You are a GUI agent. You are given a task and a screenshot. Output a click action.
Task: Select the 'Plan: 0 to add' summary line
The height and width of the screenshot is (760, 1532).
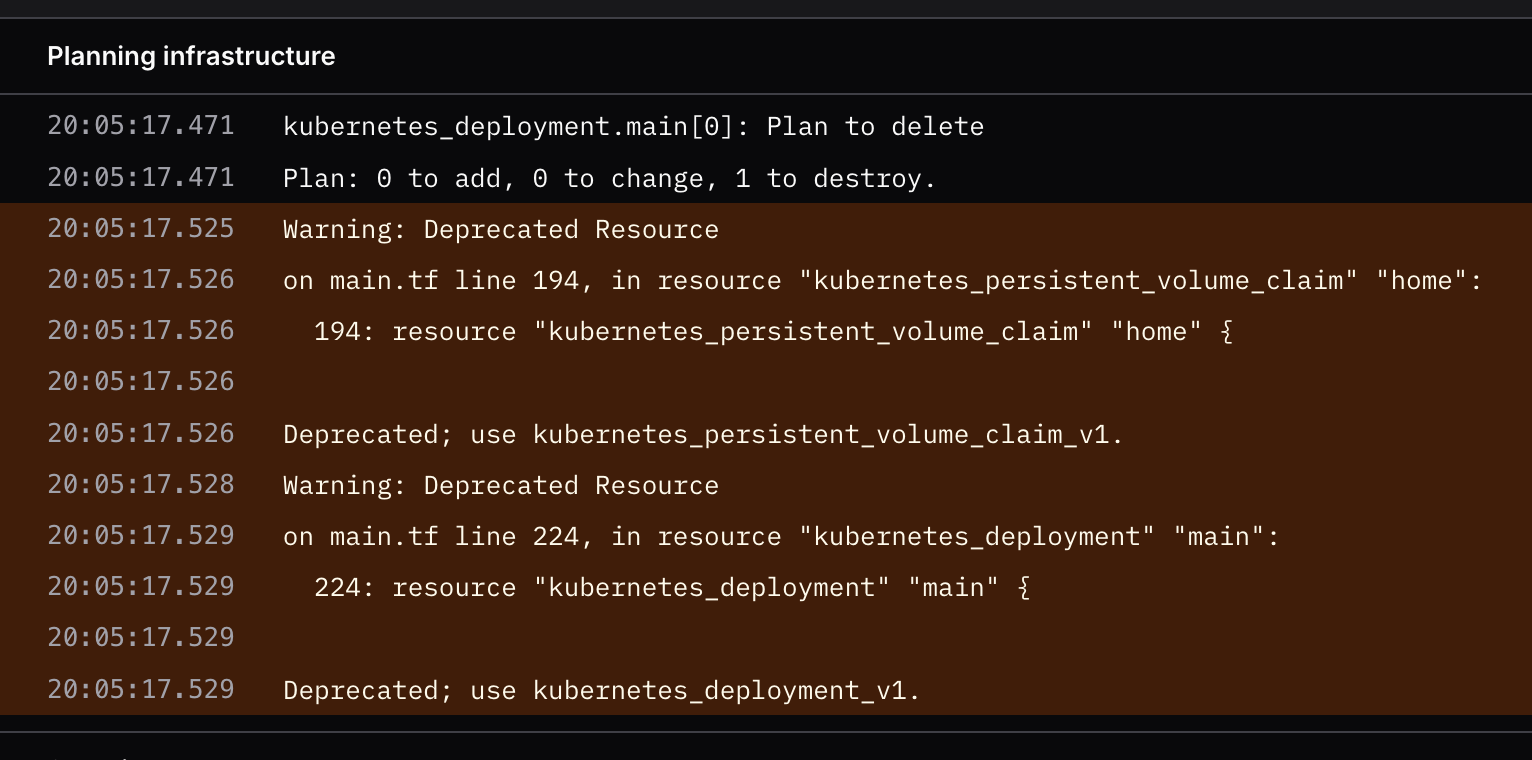click(x=609, y=179)
